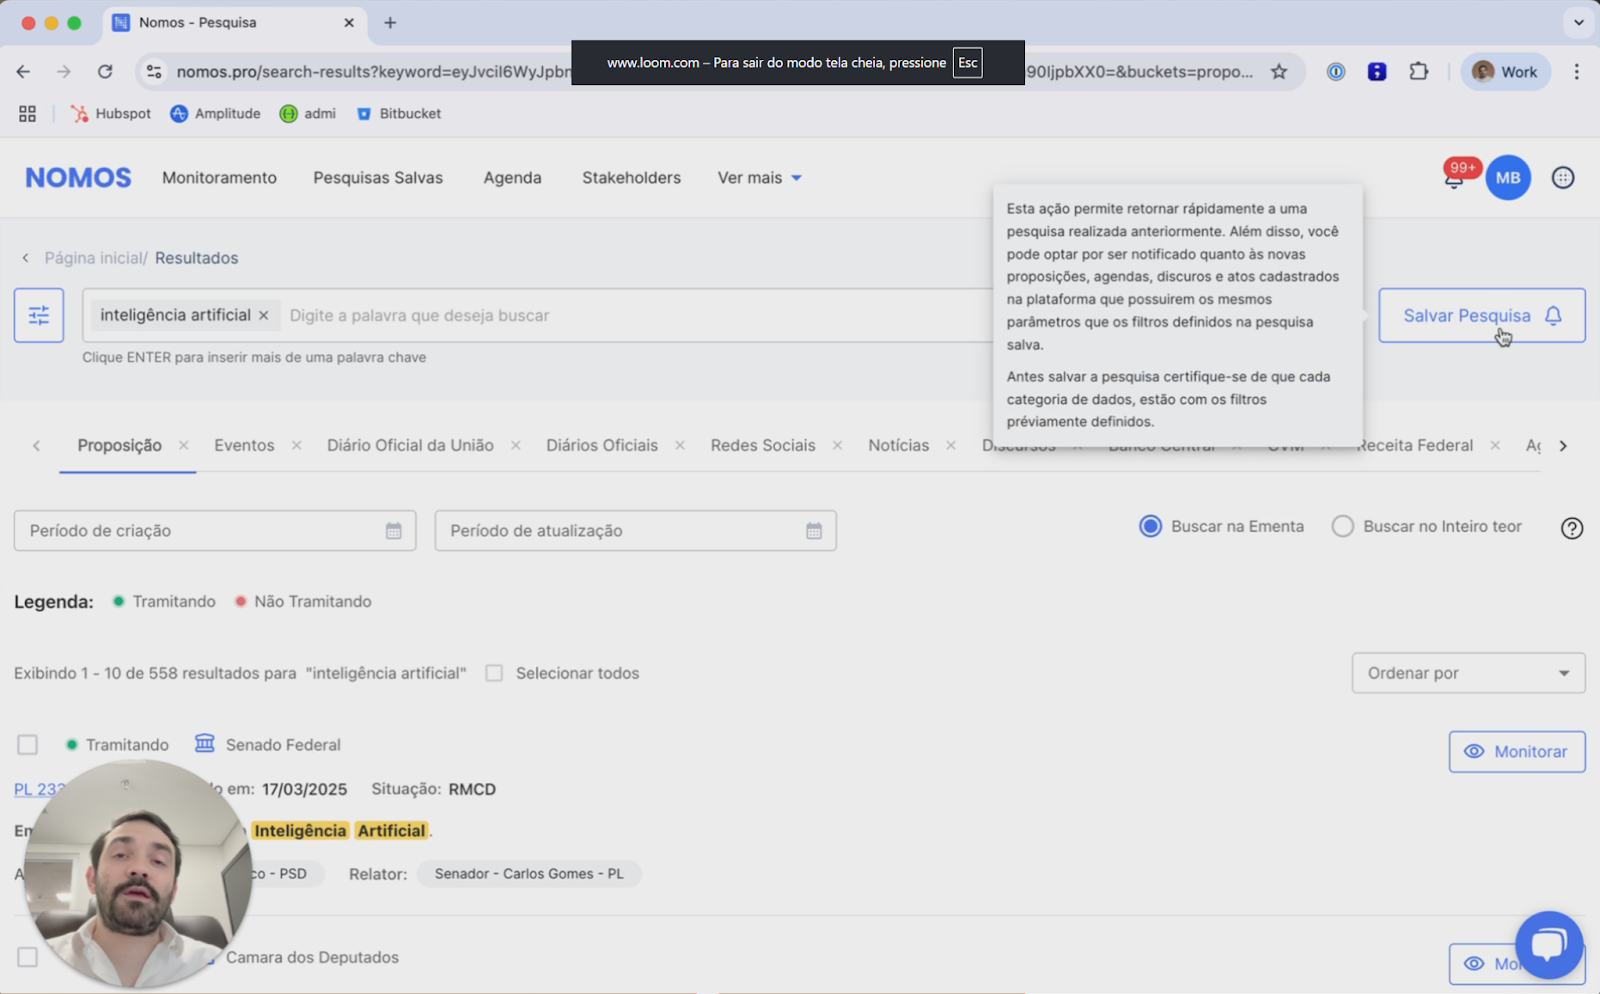
Task: Open Chrome apps grid in bookmarks bar
Action: click(27, 114)
